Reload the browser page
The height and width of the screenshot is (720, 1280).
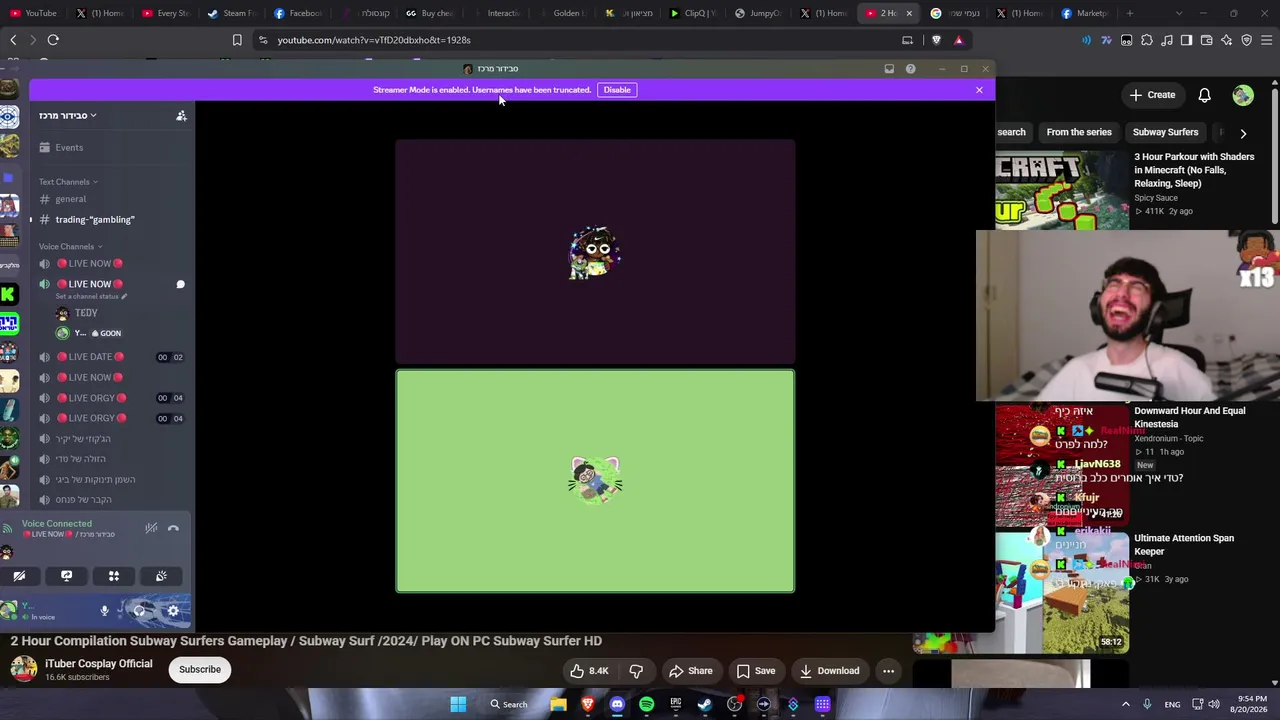53,40
